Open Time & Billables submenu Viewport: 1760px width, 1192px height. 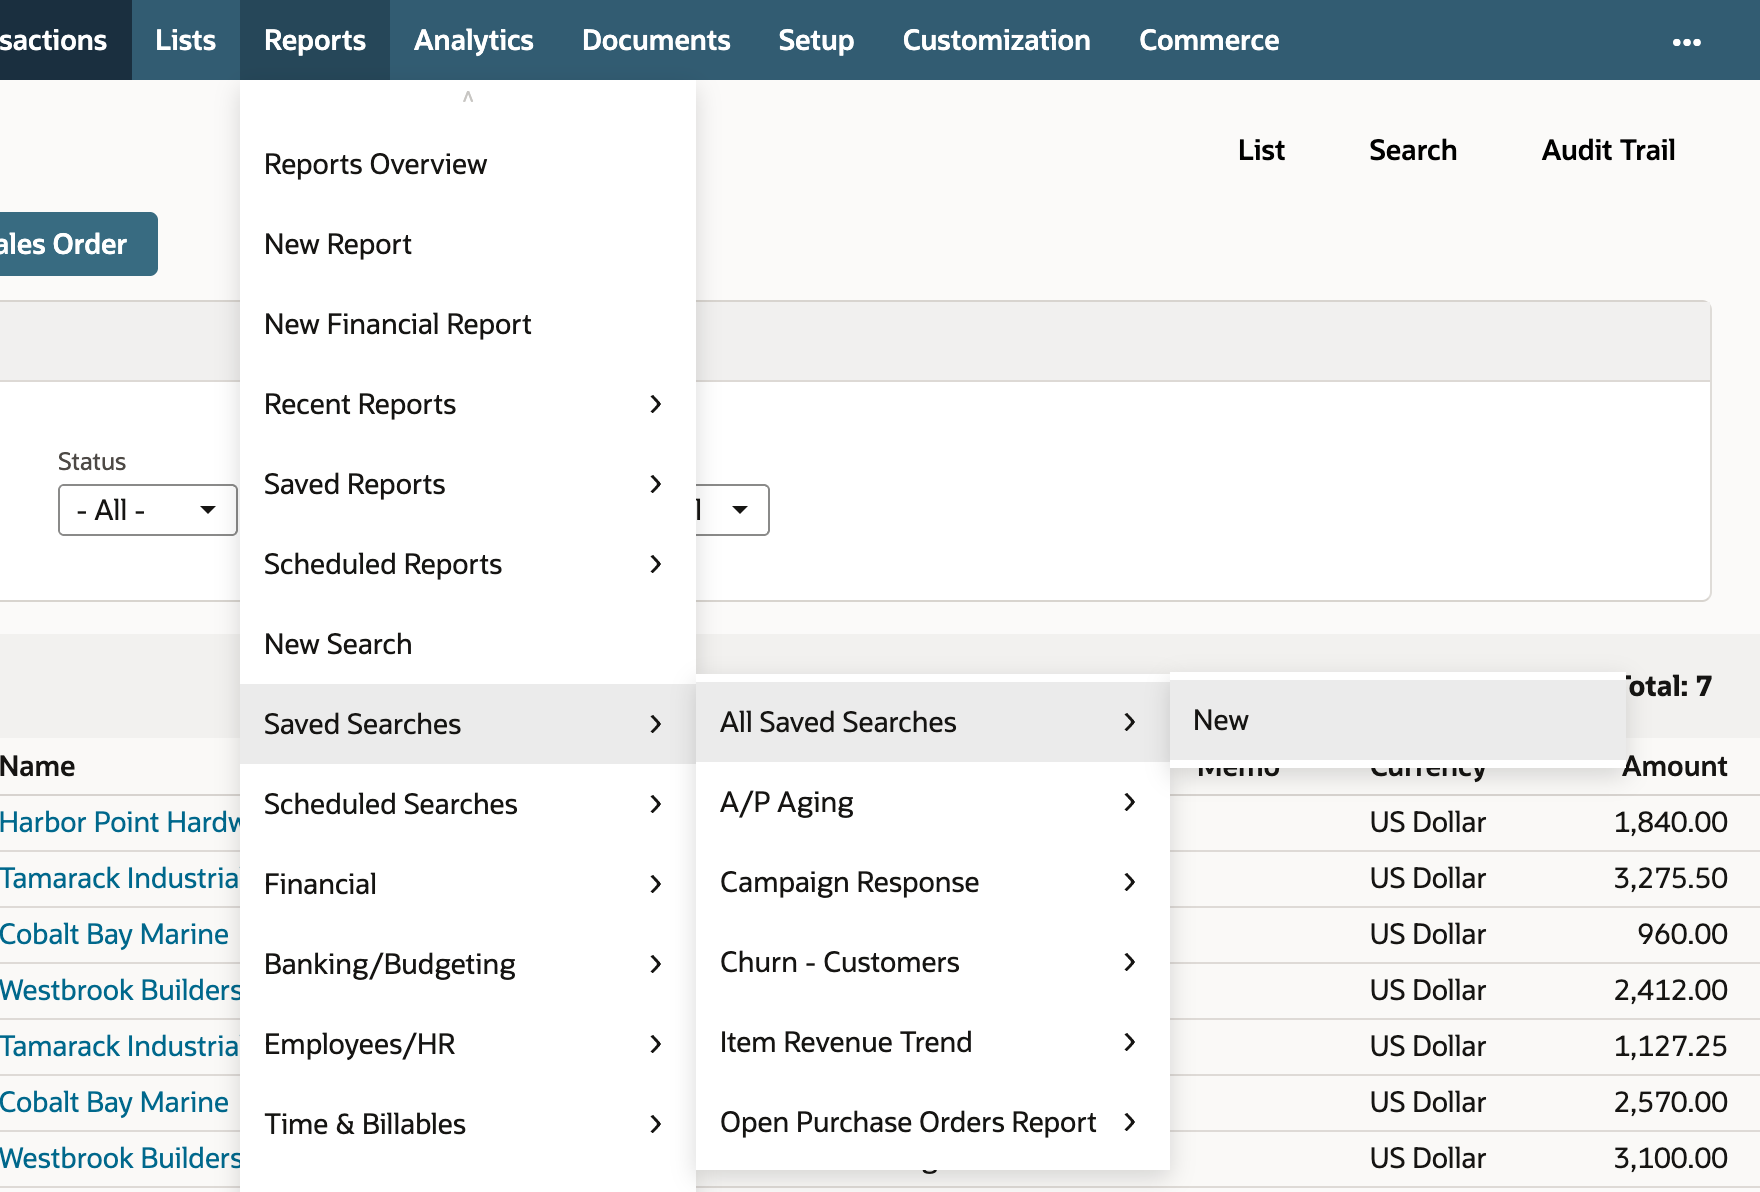click(468, 1124)
